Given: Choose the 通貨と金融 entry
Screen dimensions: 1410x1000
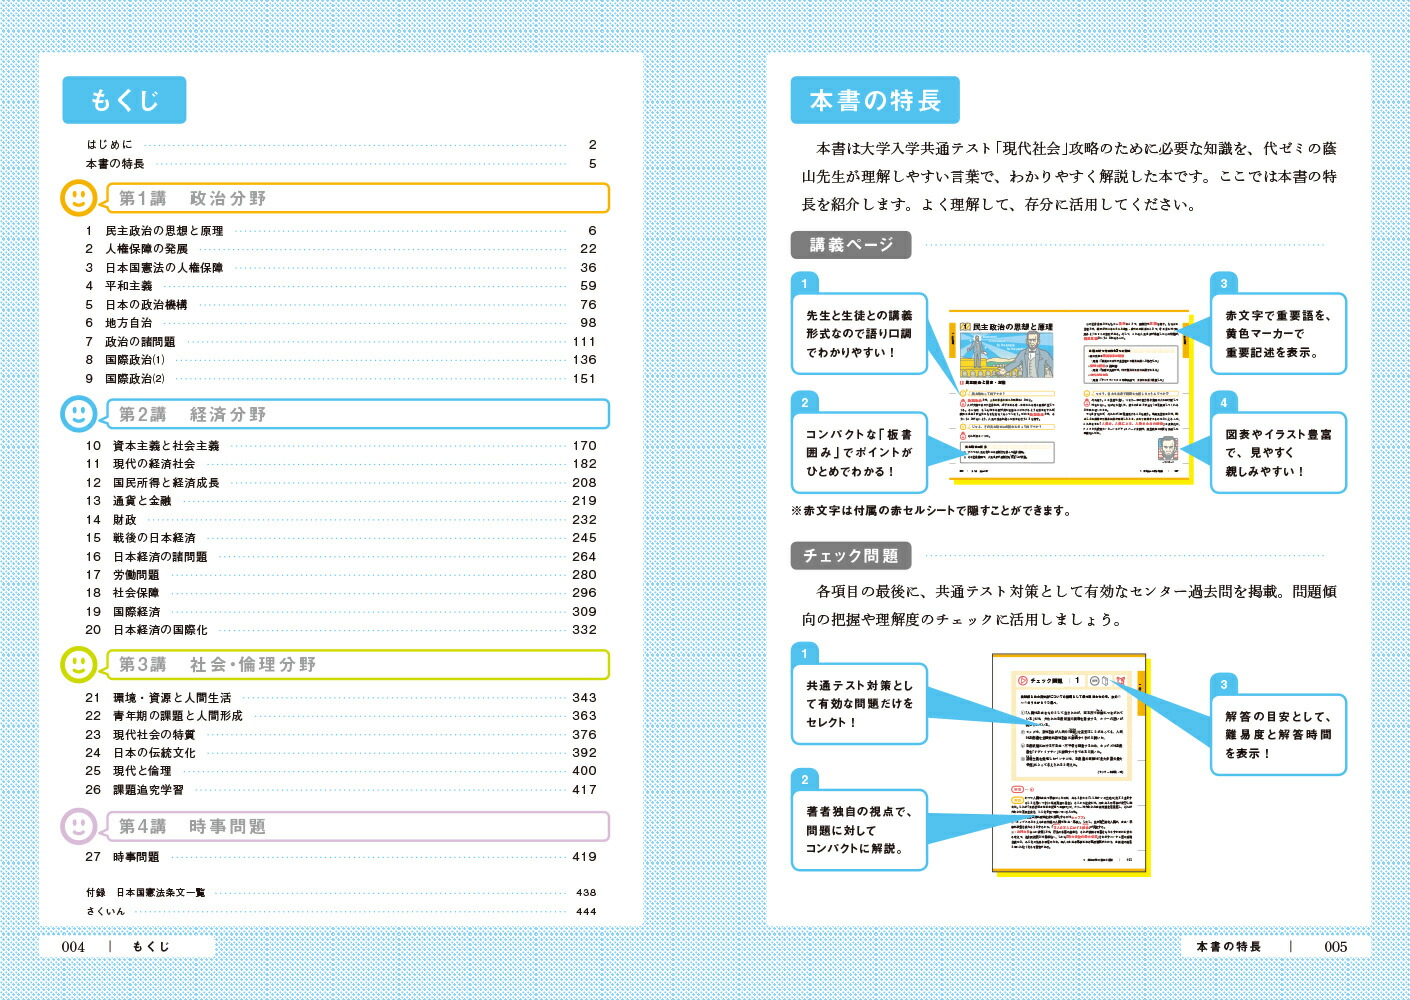Looking at the screenshot, I should click(341, 501).
